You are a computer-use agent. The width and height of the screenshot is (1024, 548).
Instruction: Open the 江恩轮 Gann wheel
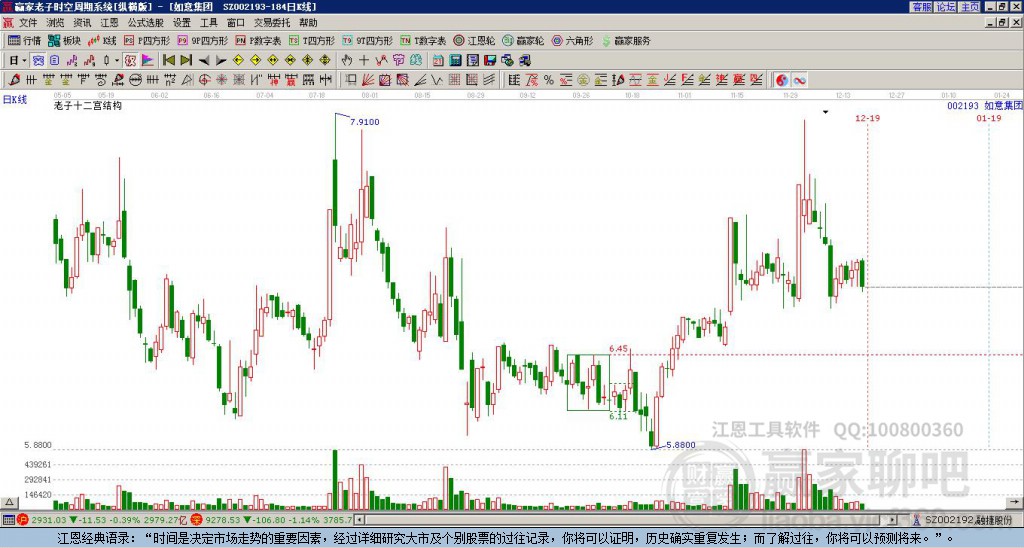pos(474,40)
